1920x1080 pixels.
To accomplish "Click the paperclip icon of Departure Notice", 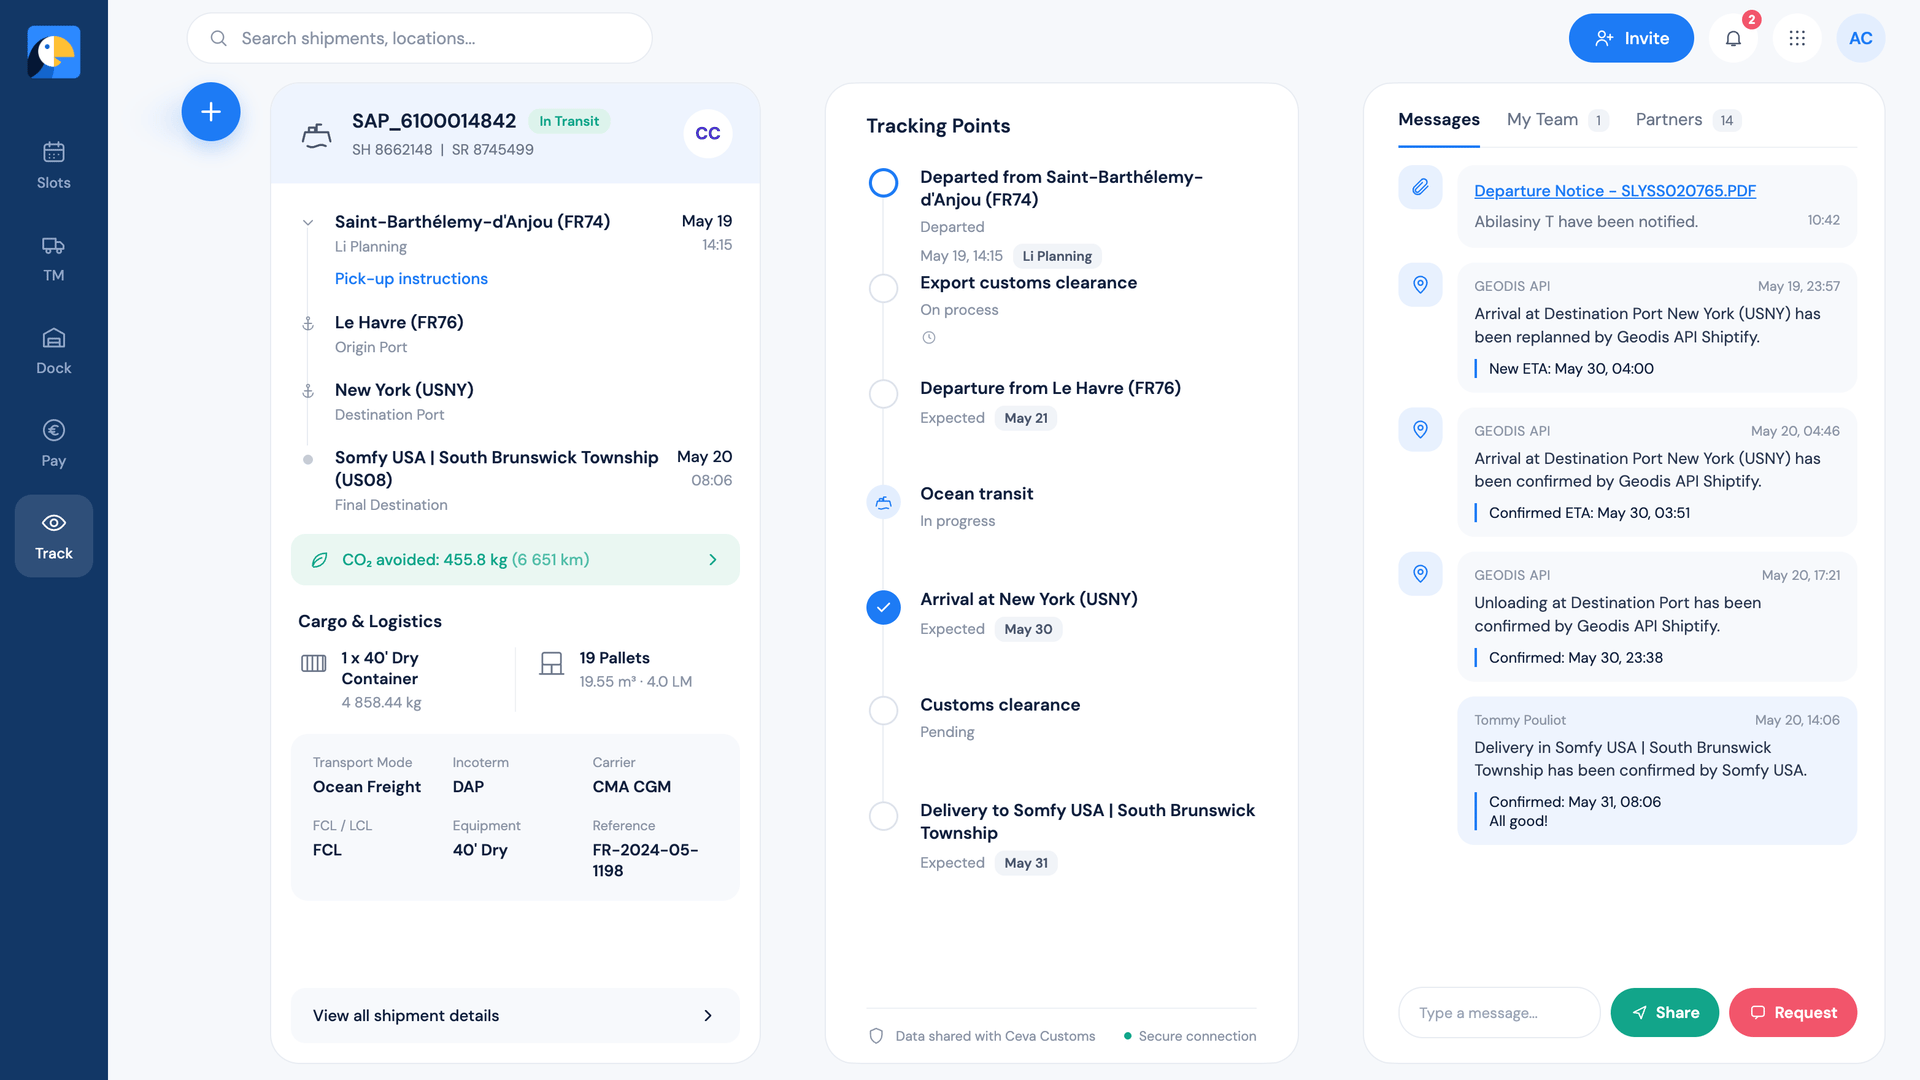I will tap(1420, 187).
